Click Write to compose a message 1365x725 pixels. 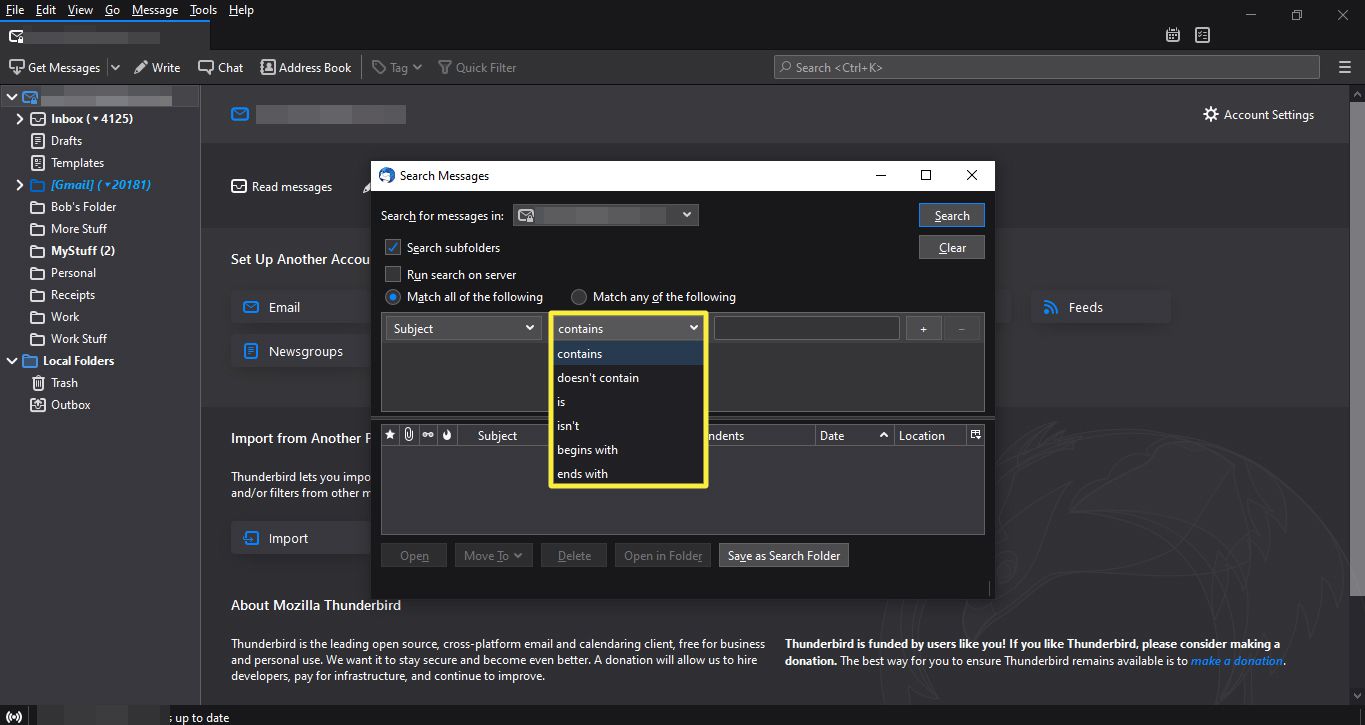pos(157,67)
